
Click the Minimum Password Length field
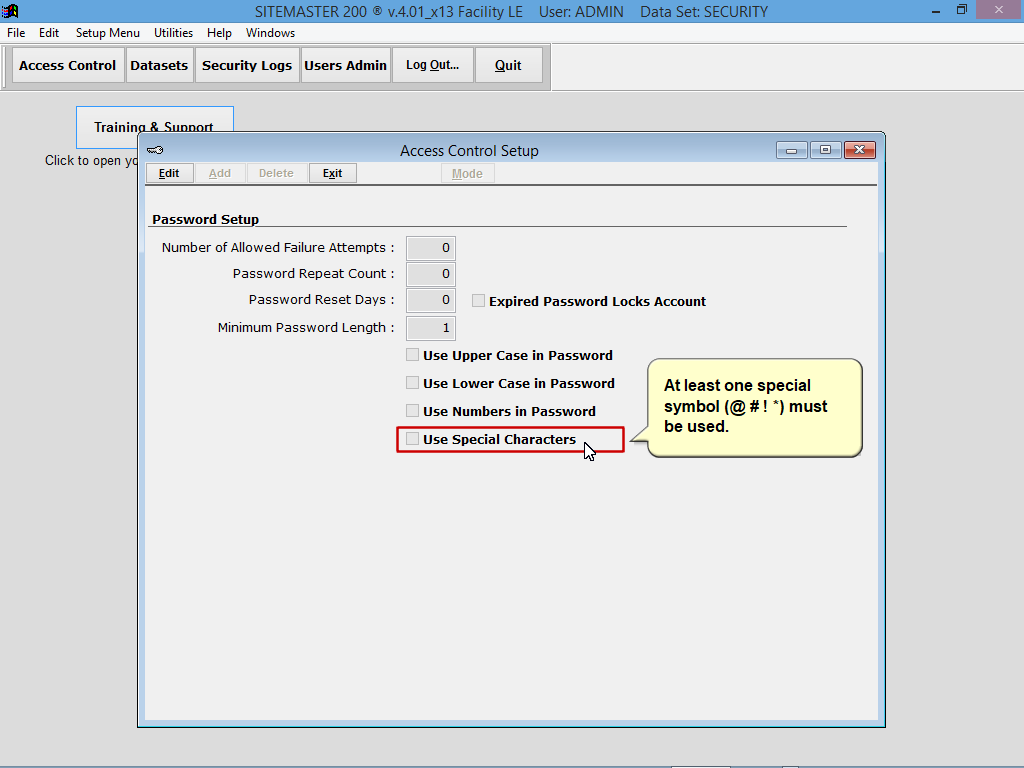(431, 328)
